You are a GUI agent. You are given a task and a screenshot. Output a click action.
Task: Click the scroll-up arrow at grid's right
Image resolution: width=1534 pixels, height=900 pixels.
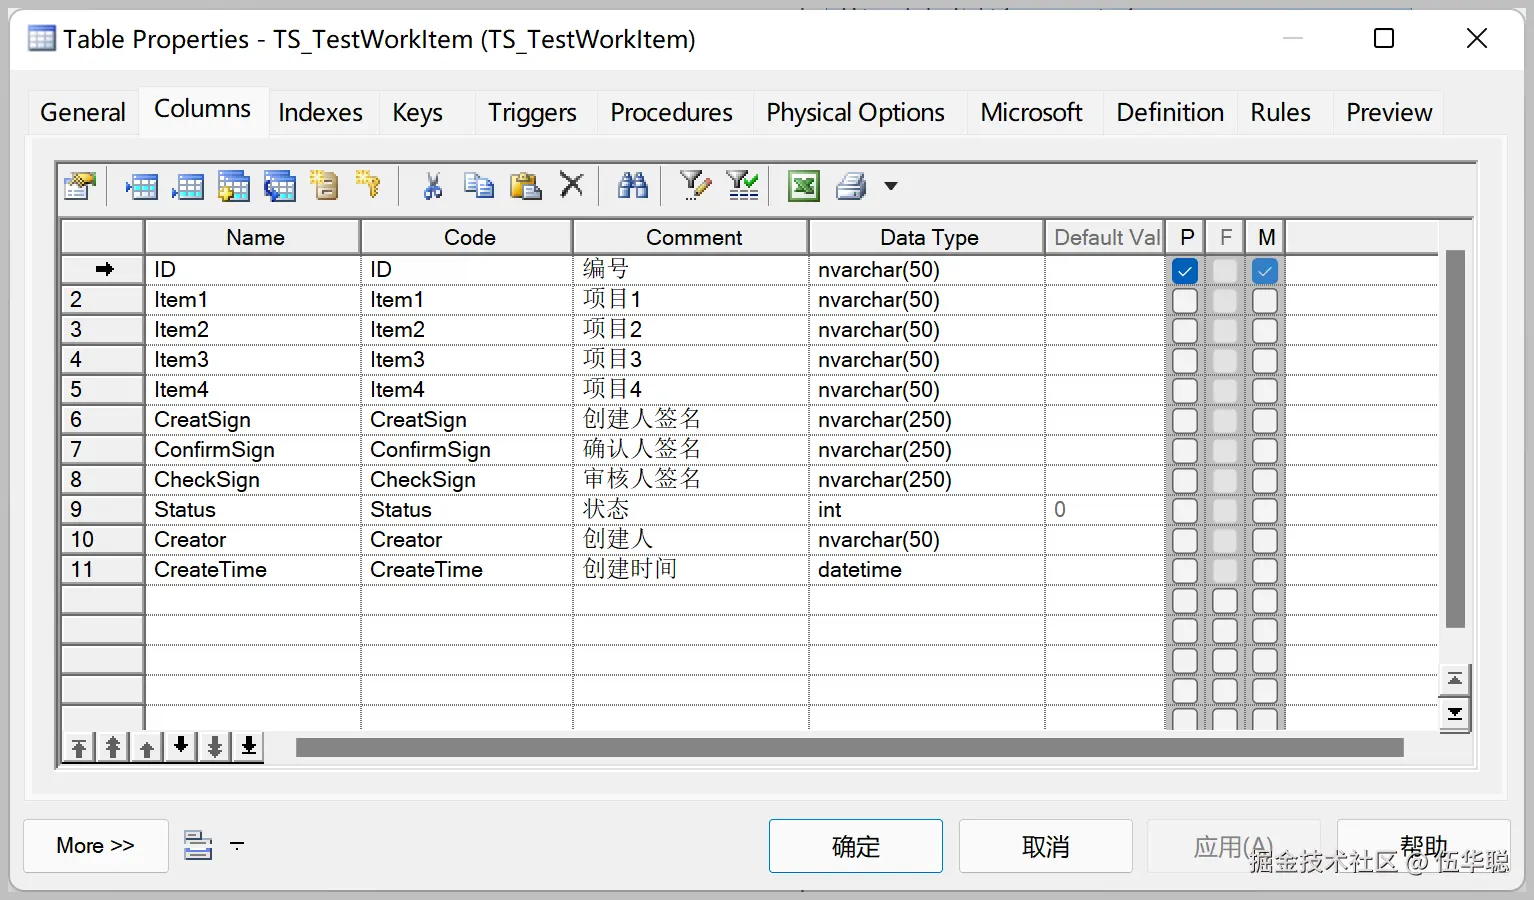point(1455,680)
